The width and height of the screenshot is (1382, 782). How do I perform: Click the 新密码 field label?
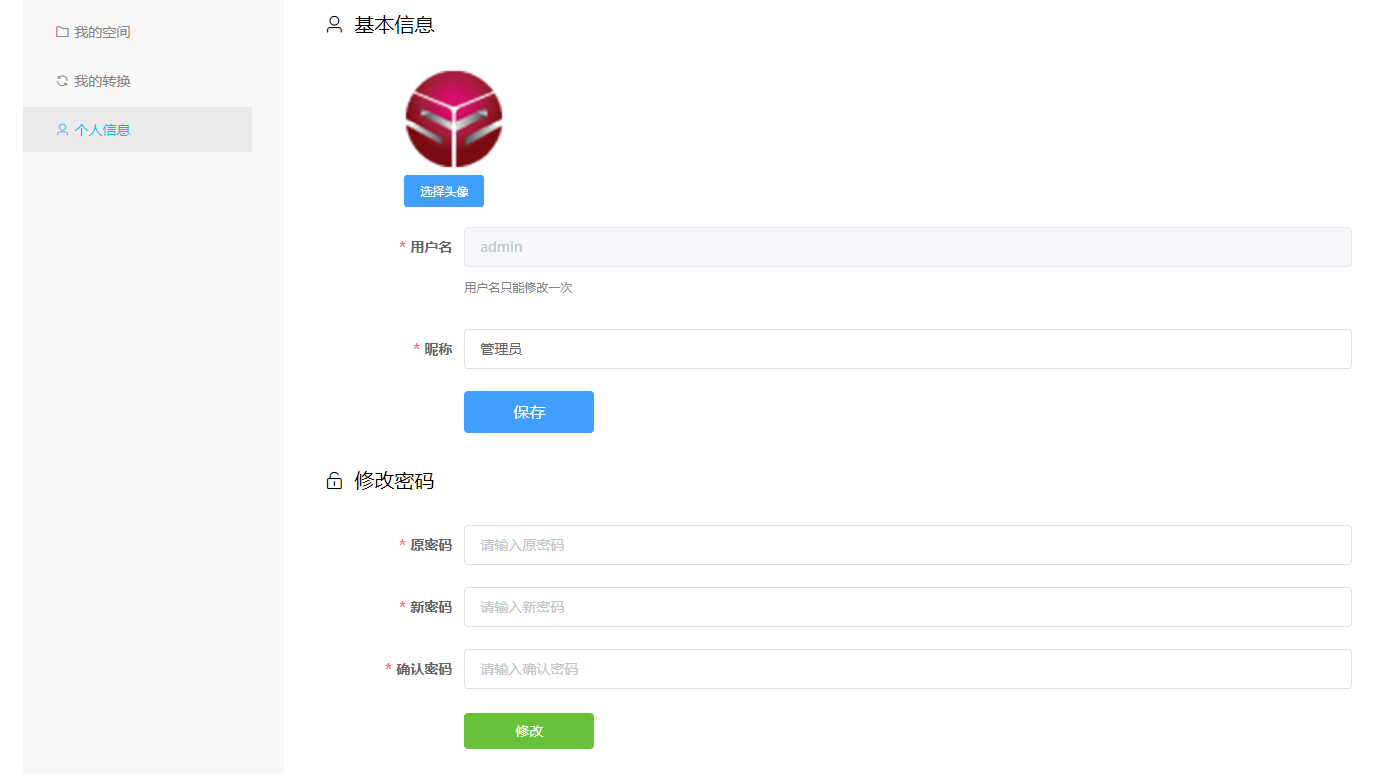[431, 607]
